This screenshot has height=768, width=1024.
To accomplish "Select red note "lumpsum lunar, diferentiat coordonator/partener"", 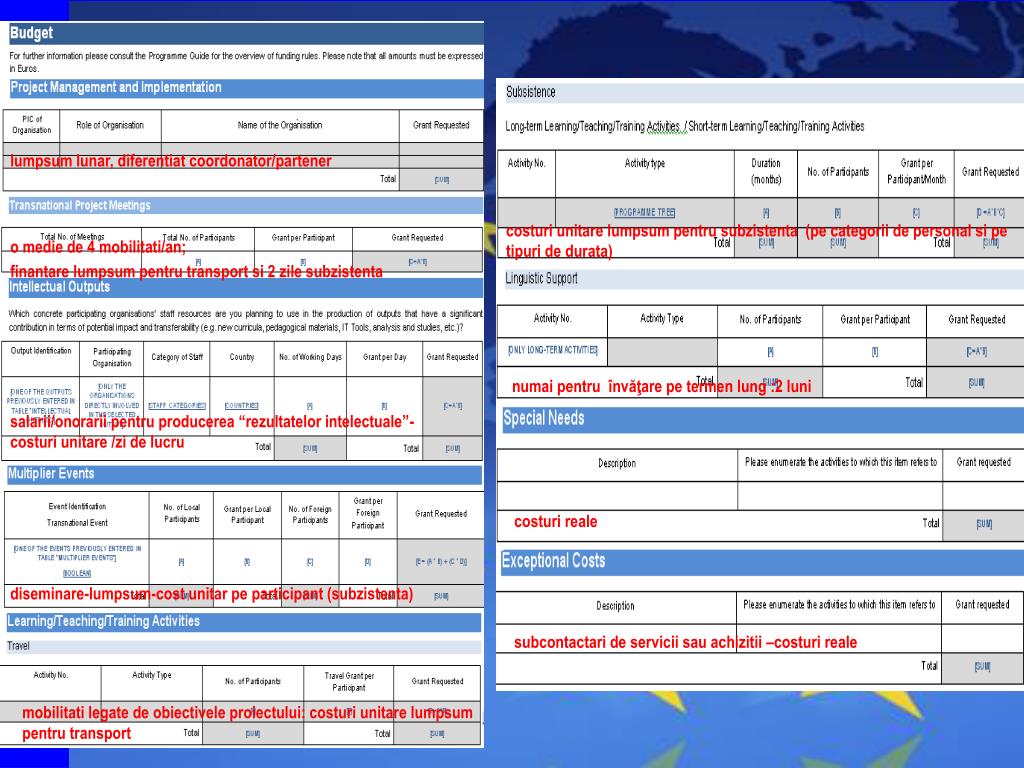I will (170, 161).
